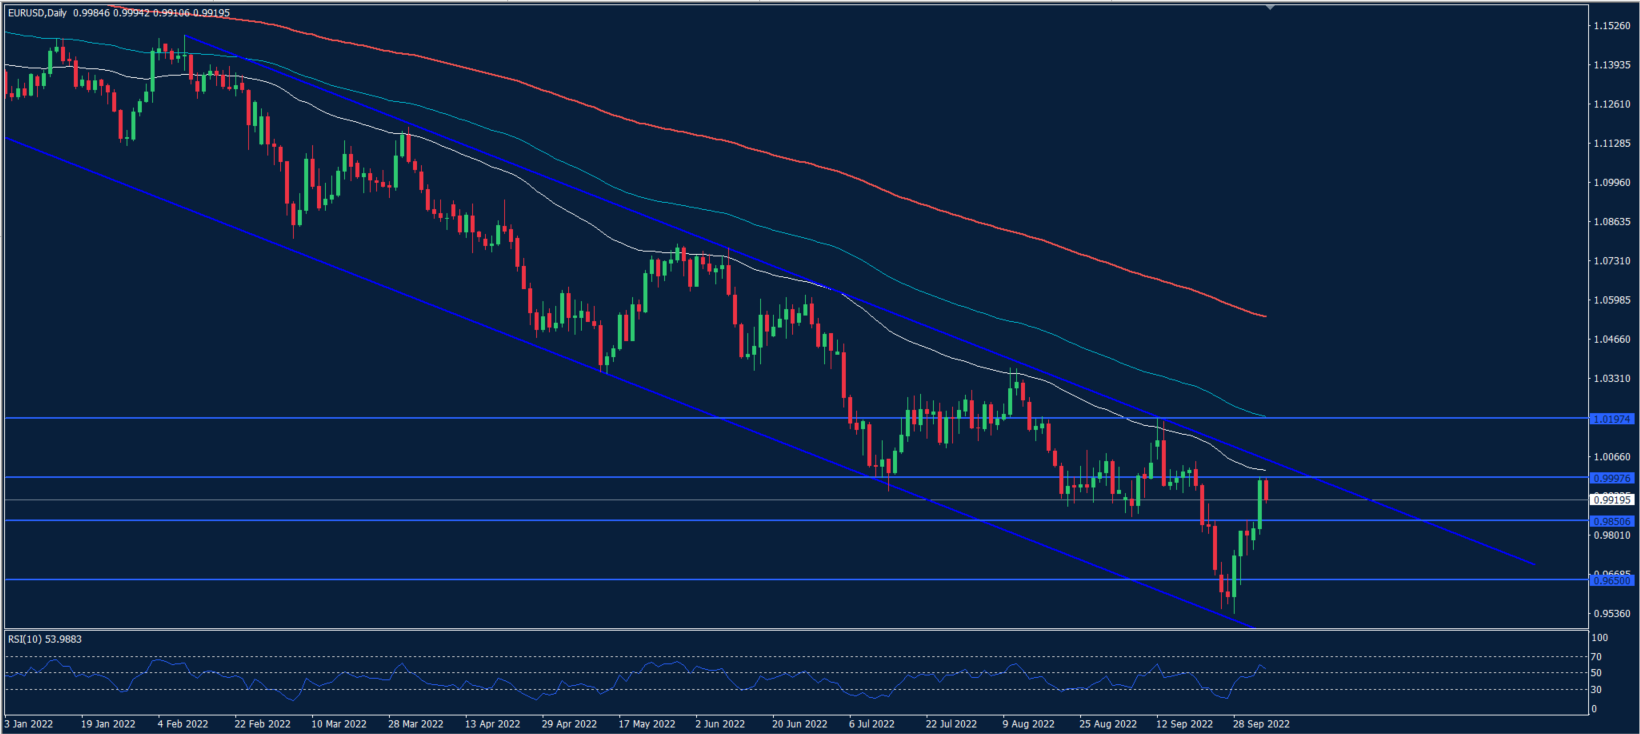Click the 0.98506 horizontal line price label
Screen dimensions: 1640x734
pos(1612,521)
